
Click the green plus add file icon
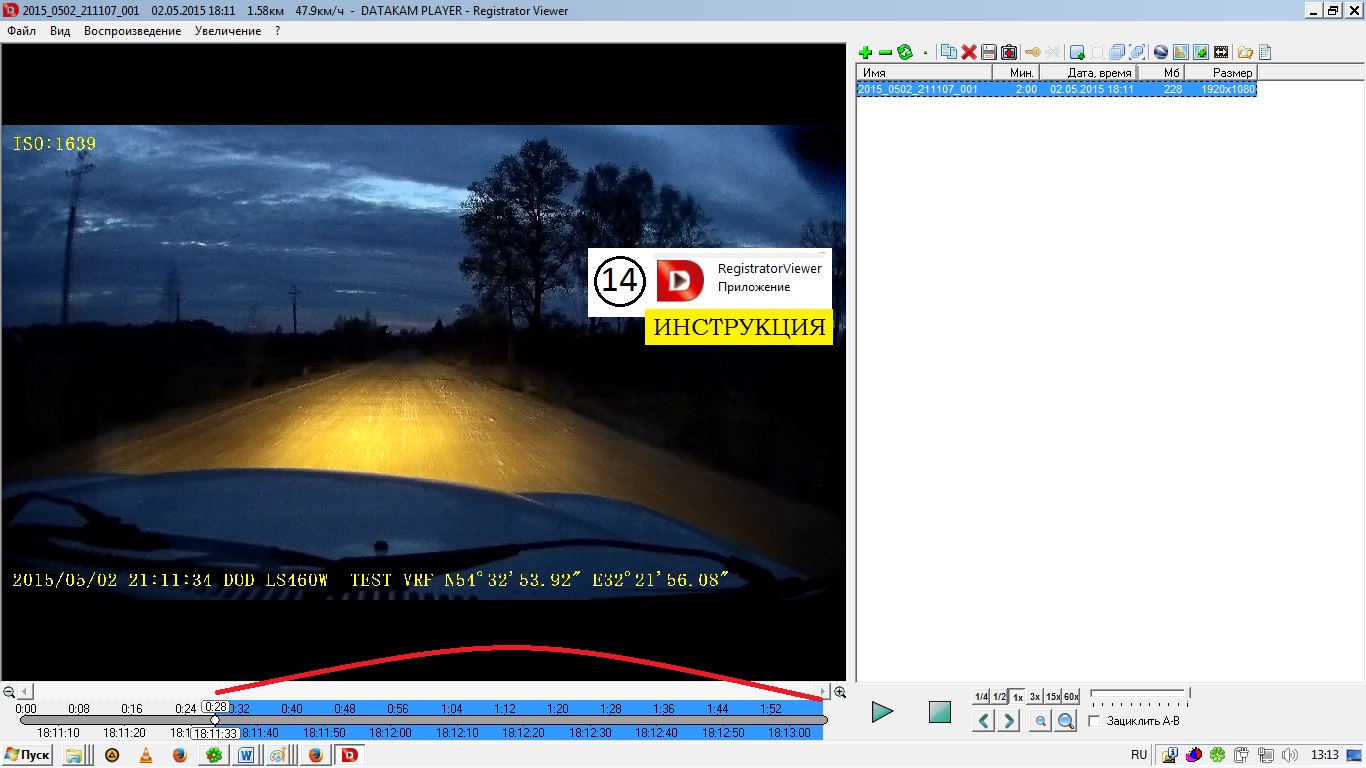(866, 52)
